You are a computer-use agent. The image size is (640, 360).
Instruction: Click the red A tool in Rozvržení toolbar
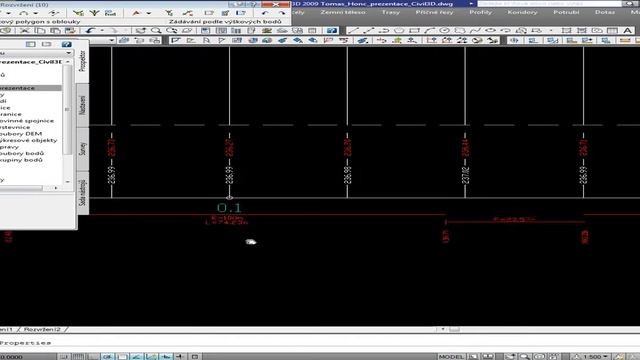point(136,13)
